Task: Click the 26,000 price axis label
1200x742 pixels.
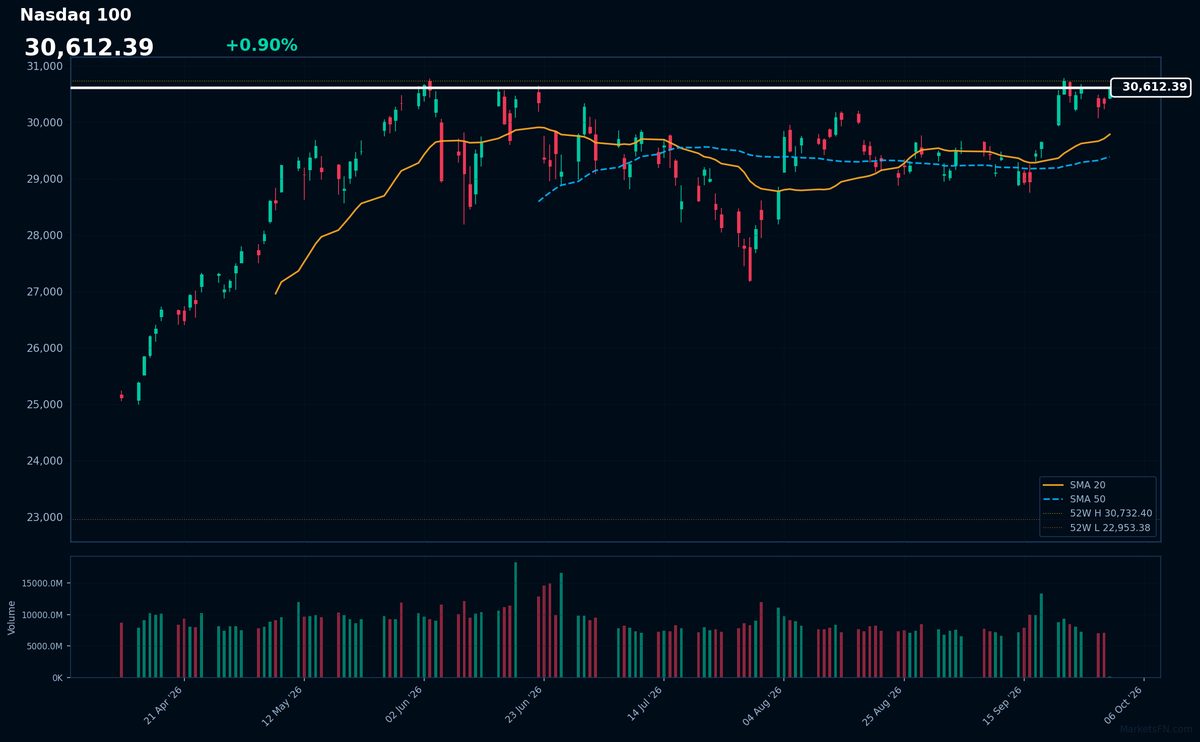Action: pos(46,348)
